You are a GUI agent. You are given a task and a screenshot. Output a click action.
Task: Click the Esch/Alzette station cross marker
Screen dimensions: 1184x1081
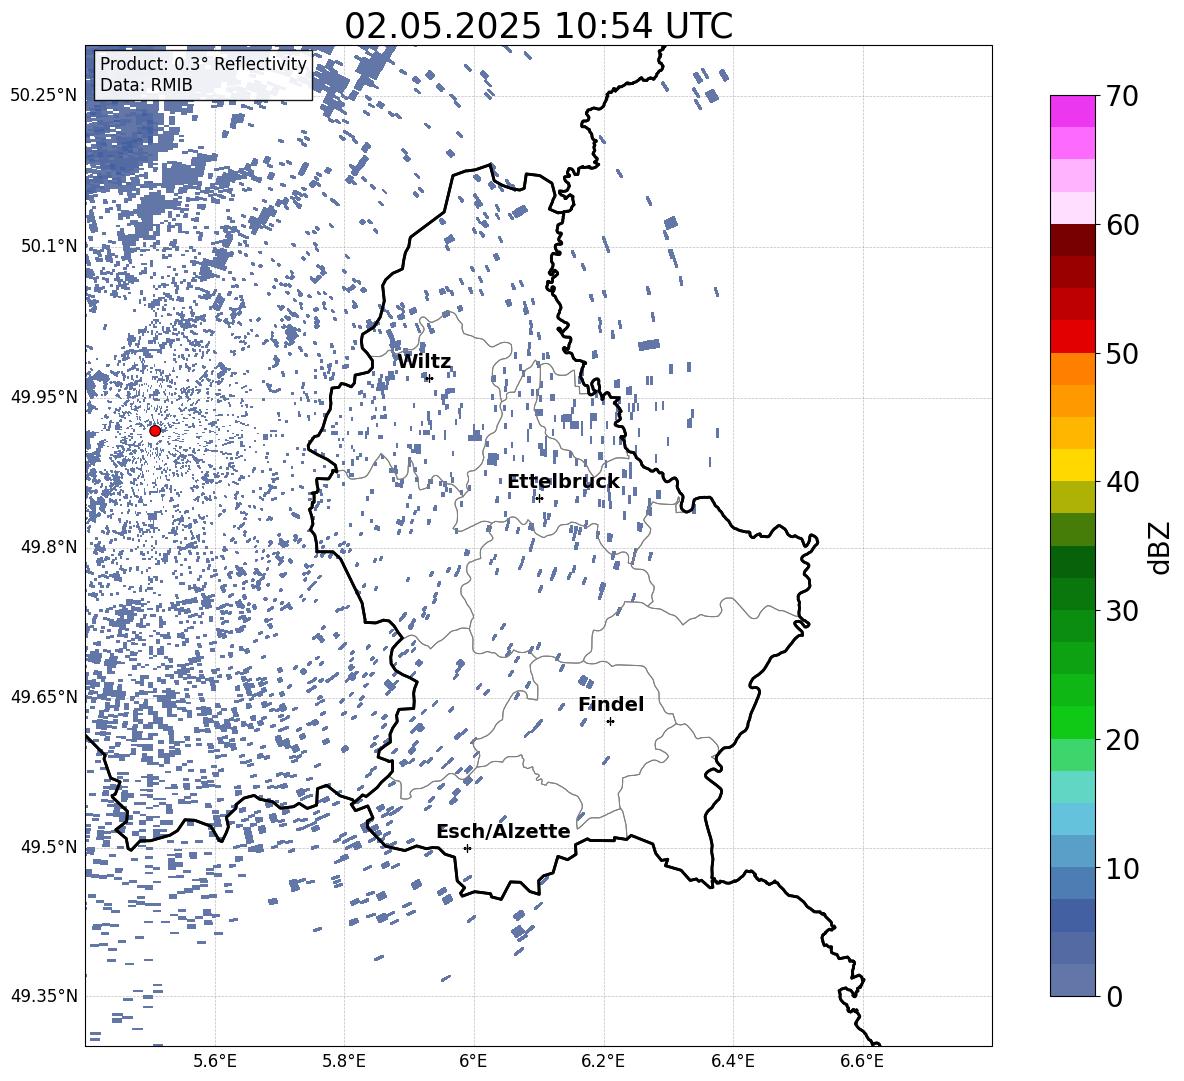tap(467, 848)
